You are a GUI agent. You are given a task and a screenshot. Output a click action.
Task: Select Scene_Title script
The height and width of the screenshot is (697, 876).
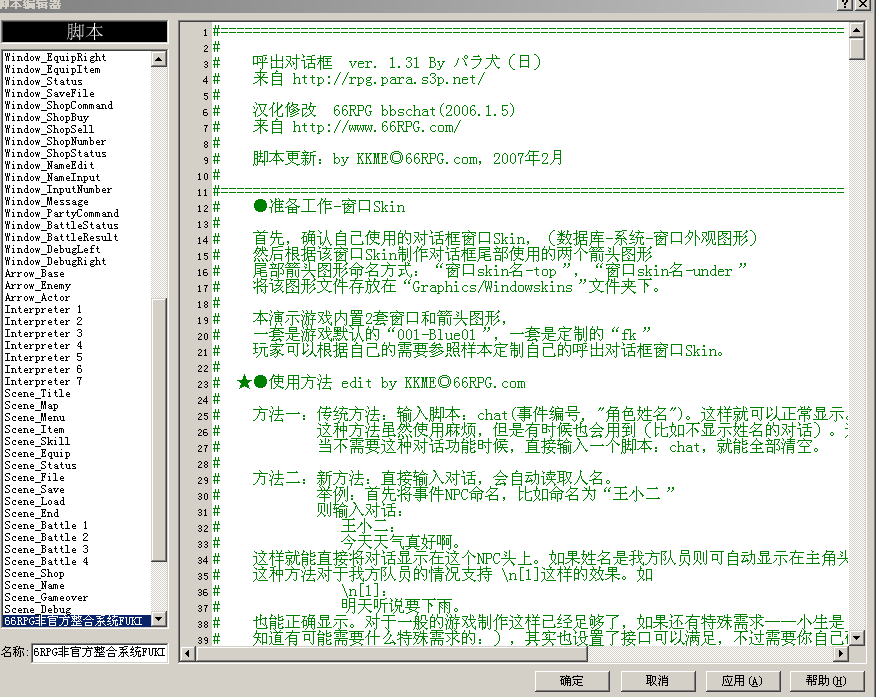click(x=37, y=393)
